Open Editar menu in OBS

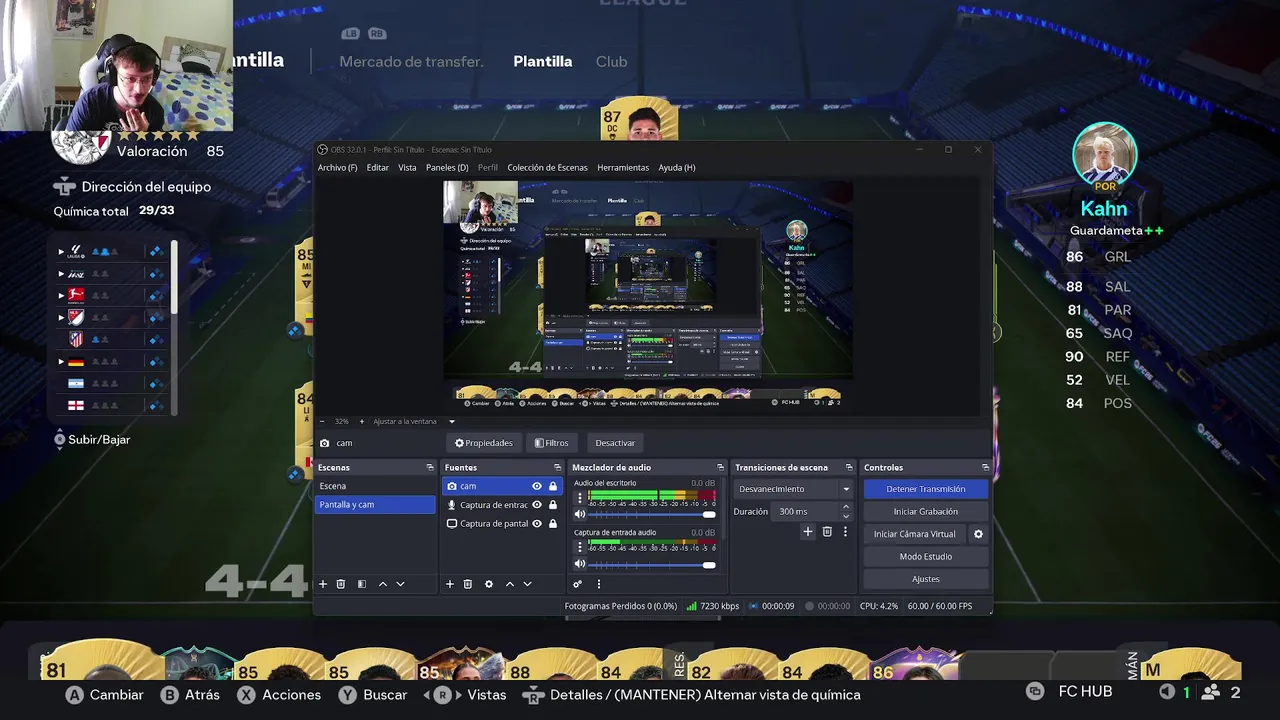pyautogui.click(x=377, y=167)
